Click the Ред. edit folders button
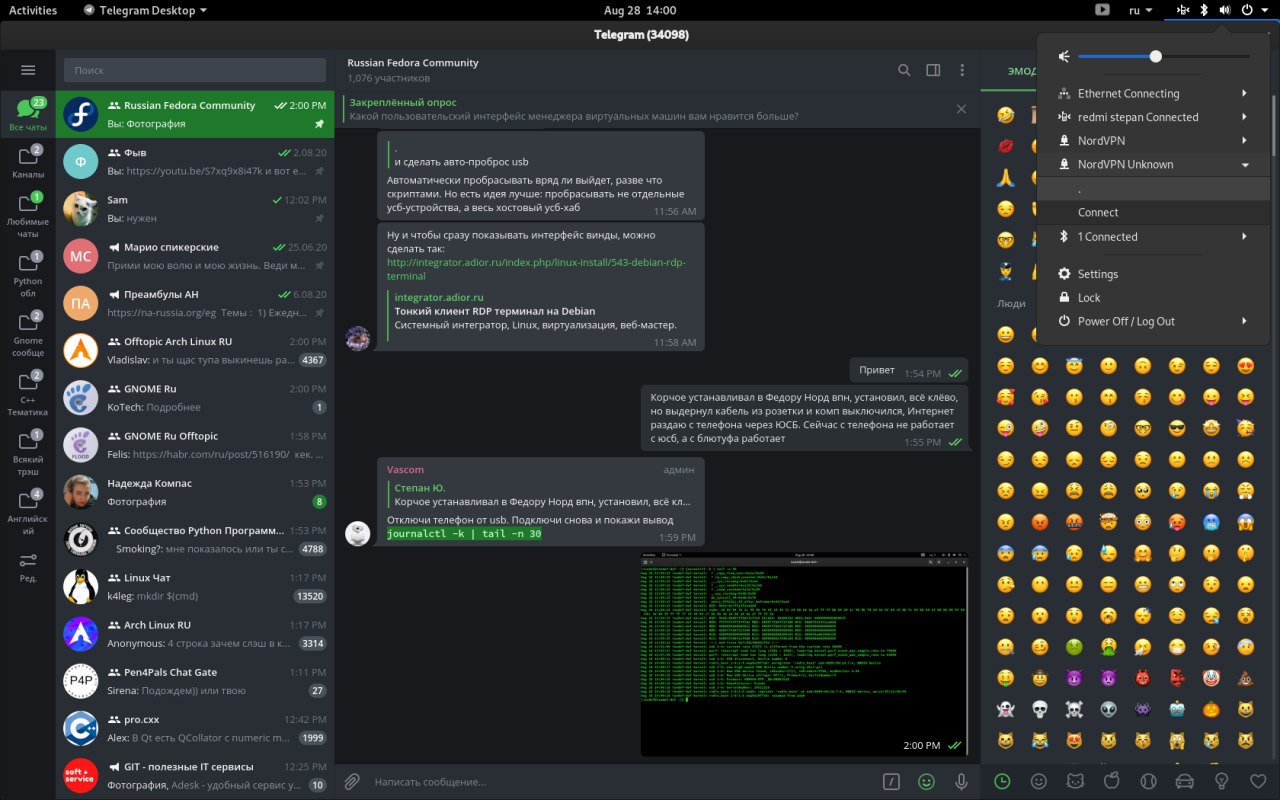1280x800 pixels. tap(28, 567)
